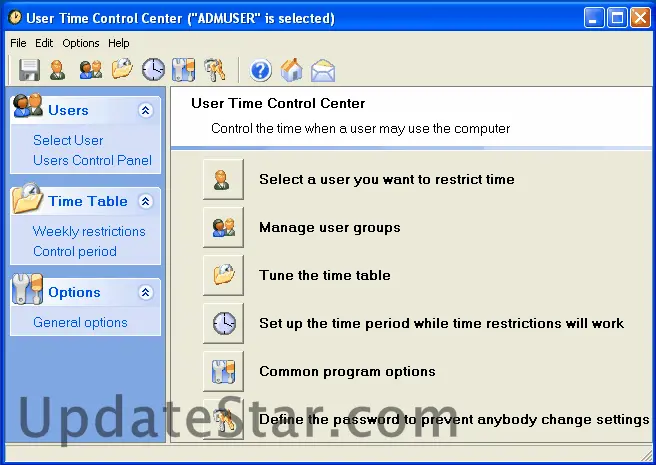Open the Help menu
Image resolution: width=656 pixels, height=465 pixels.
click(119, 43)
